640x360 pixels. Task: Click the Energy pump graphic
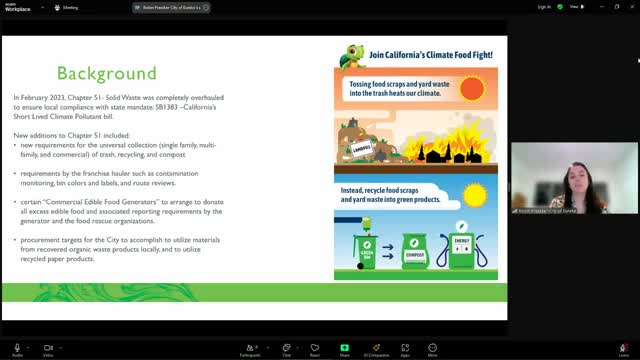462,247
